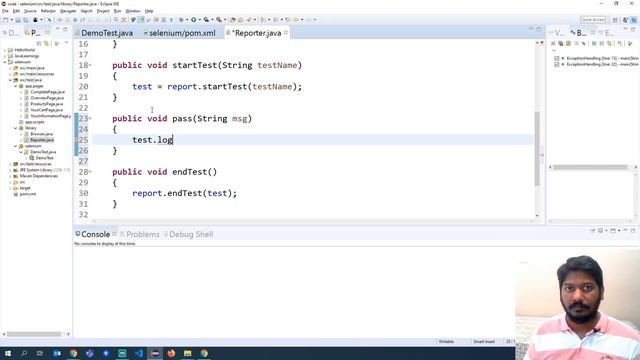Select CompletePage.java in Package Explorer
Viewport: 640px width, 360px height.
[47, 92]
